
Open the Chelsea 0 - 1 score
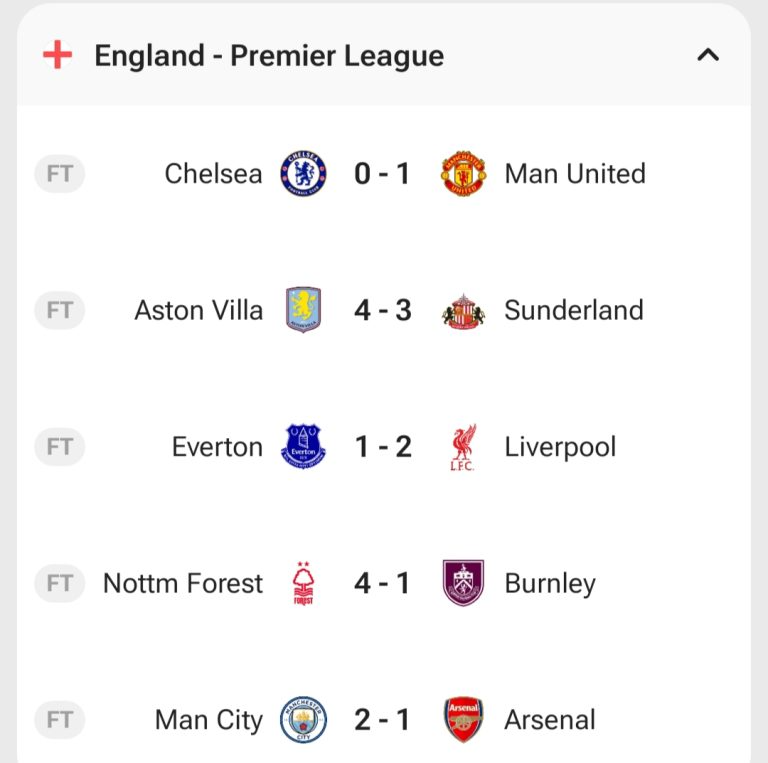click(382, 174)
